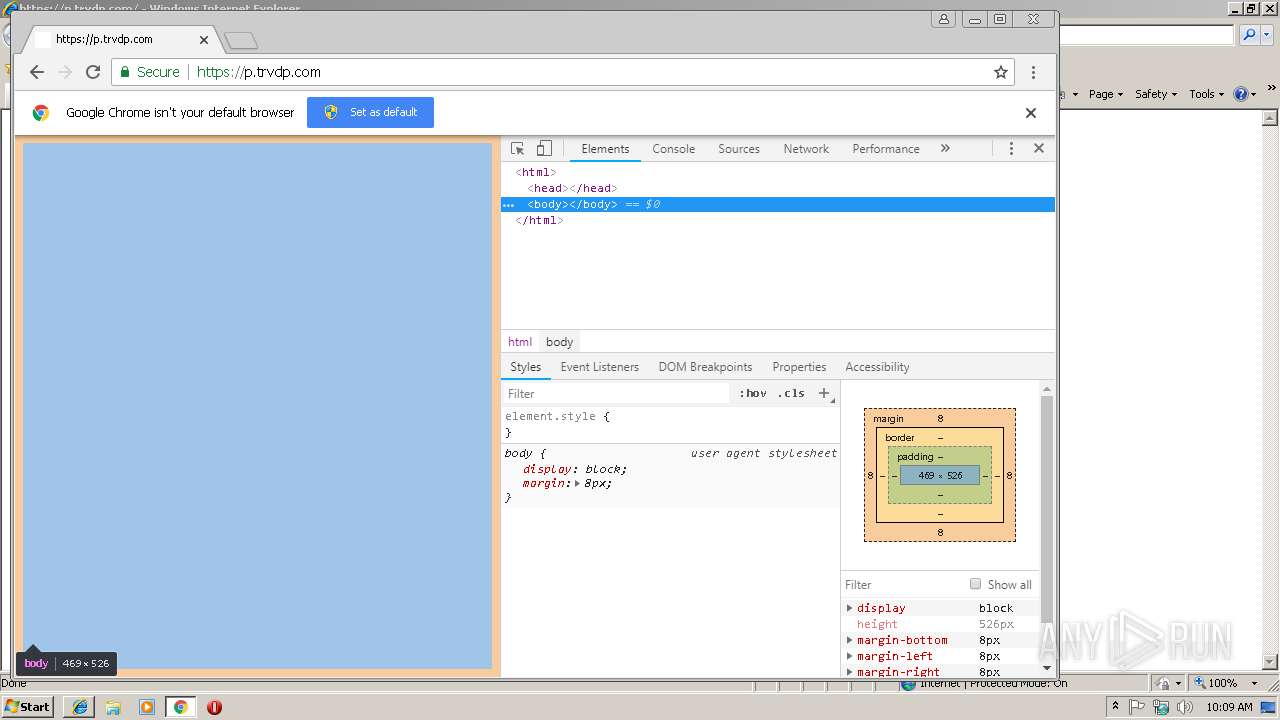
Task: Expand the margin shorthand triangle in body rule
Action: point(577,484)
